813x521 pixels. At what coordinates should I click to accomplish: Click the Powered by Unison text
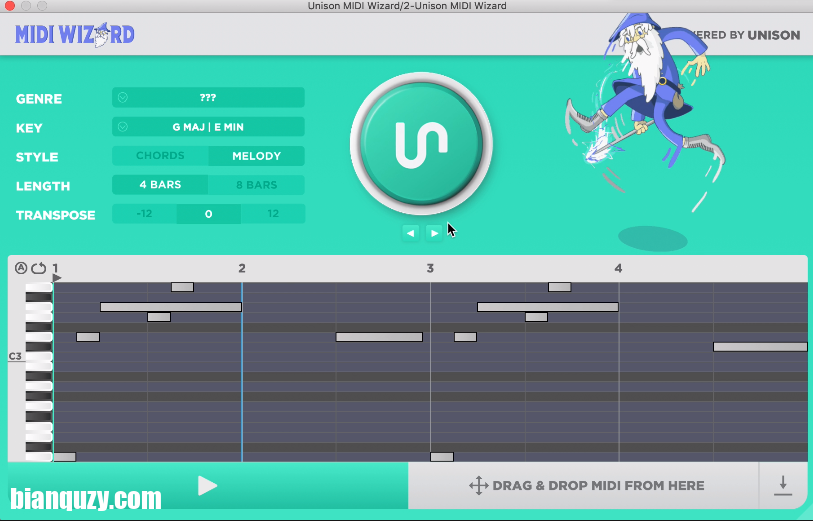747,35
